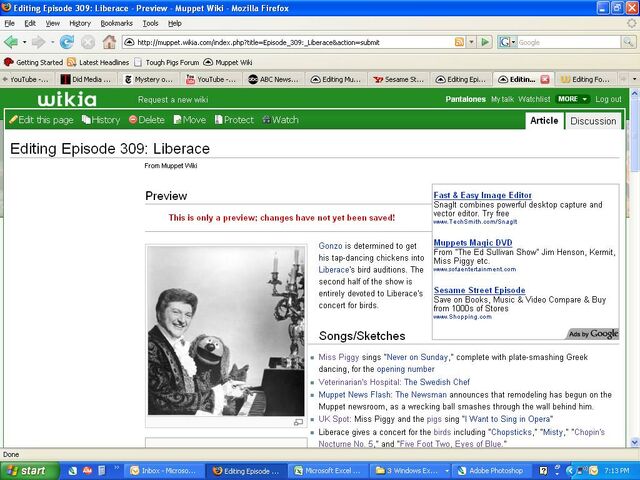640x480 pixels.
Task: Open the View menu
Action: pyautogui.click(x=52, y=24)
